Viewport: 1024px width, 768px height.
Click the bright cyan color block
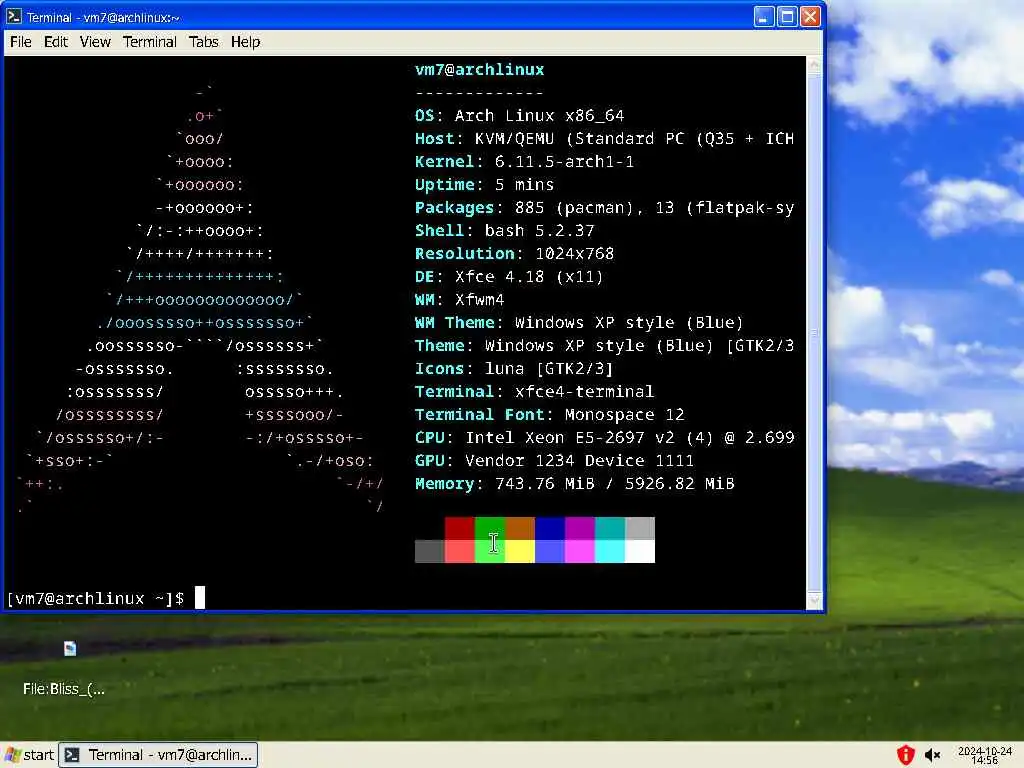(x=610, y=551)
